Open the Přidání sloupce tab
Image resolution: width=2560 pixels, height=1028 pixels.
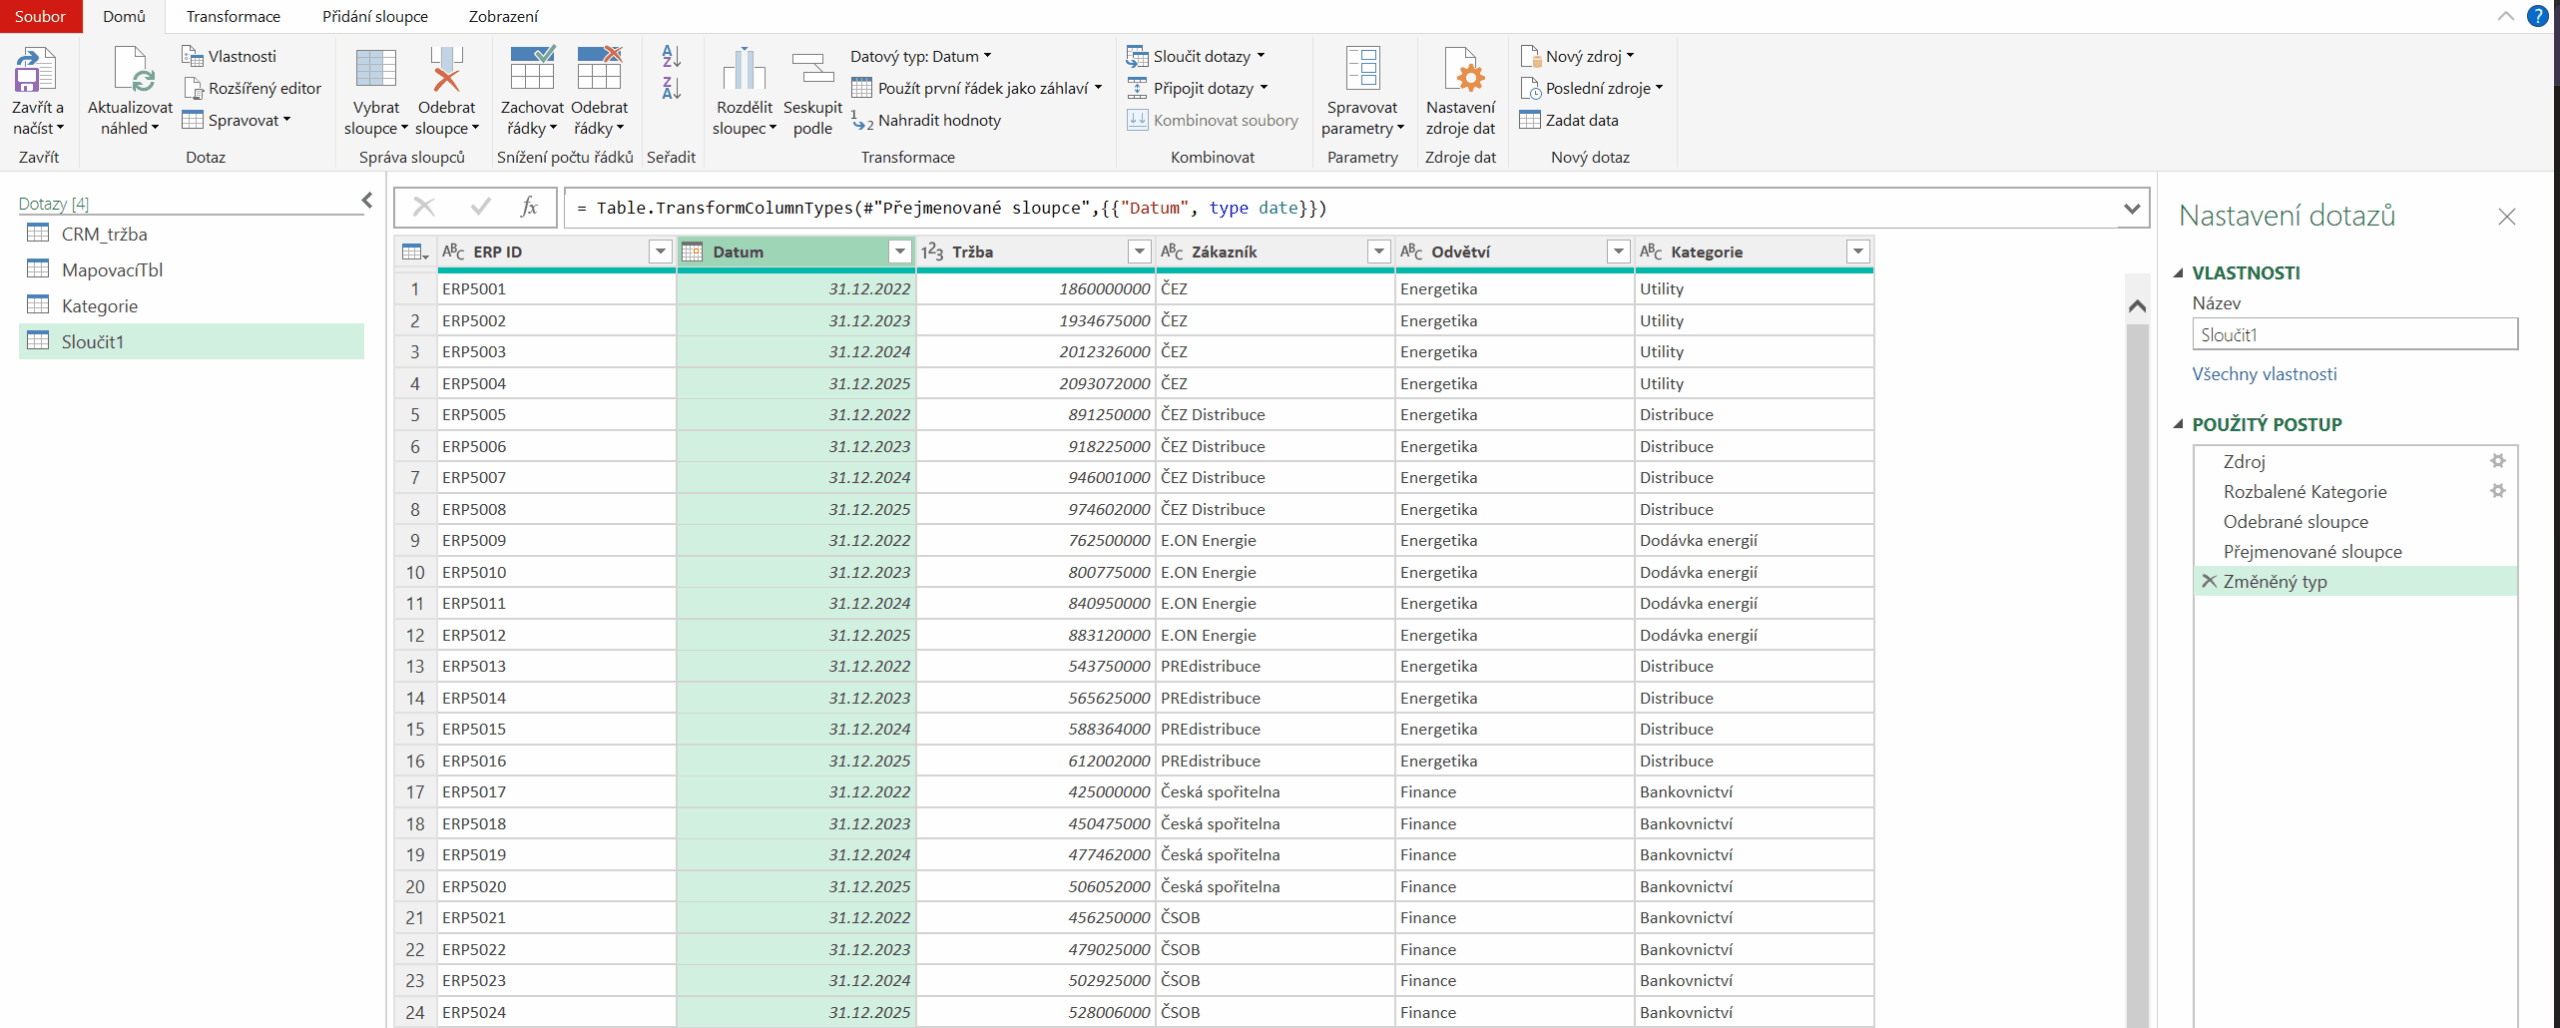374,16
